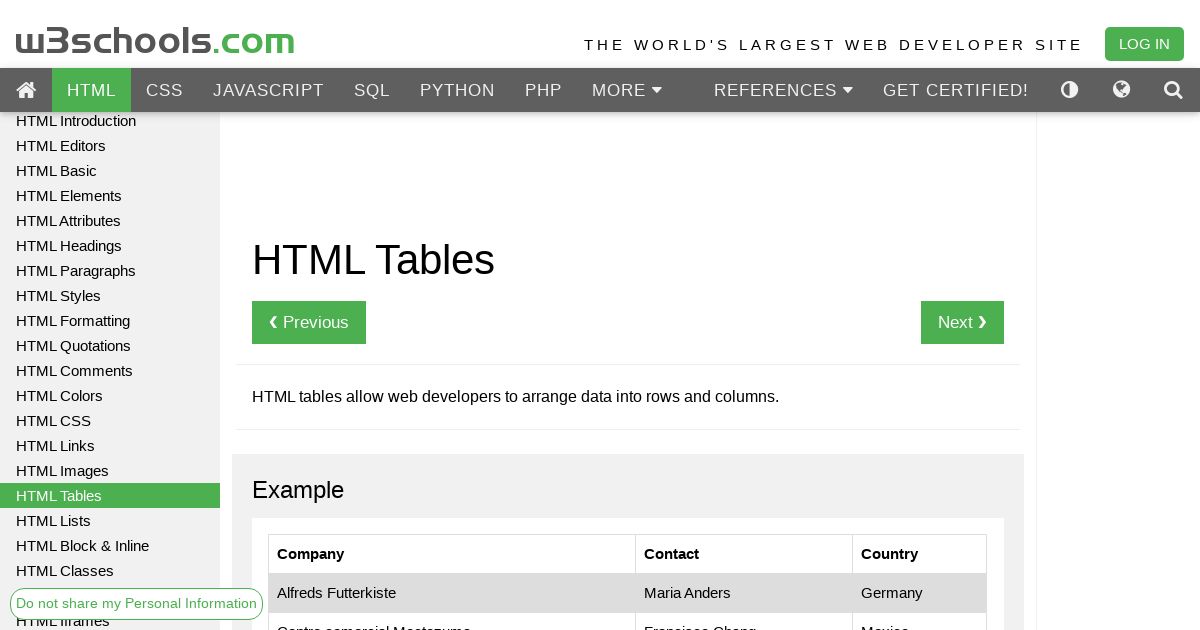Click the Alfreds Futterkiste cell
The image size is (1200, 630).
452,593
